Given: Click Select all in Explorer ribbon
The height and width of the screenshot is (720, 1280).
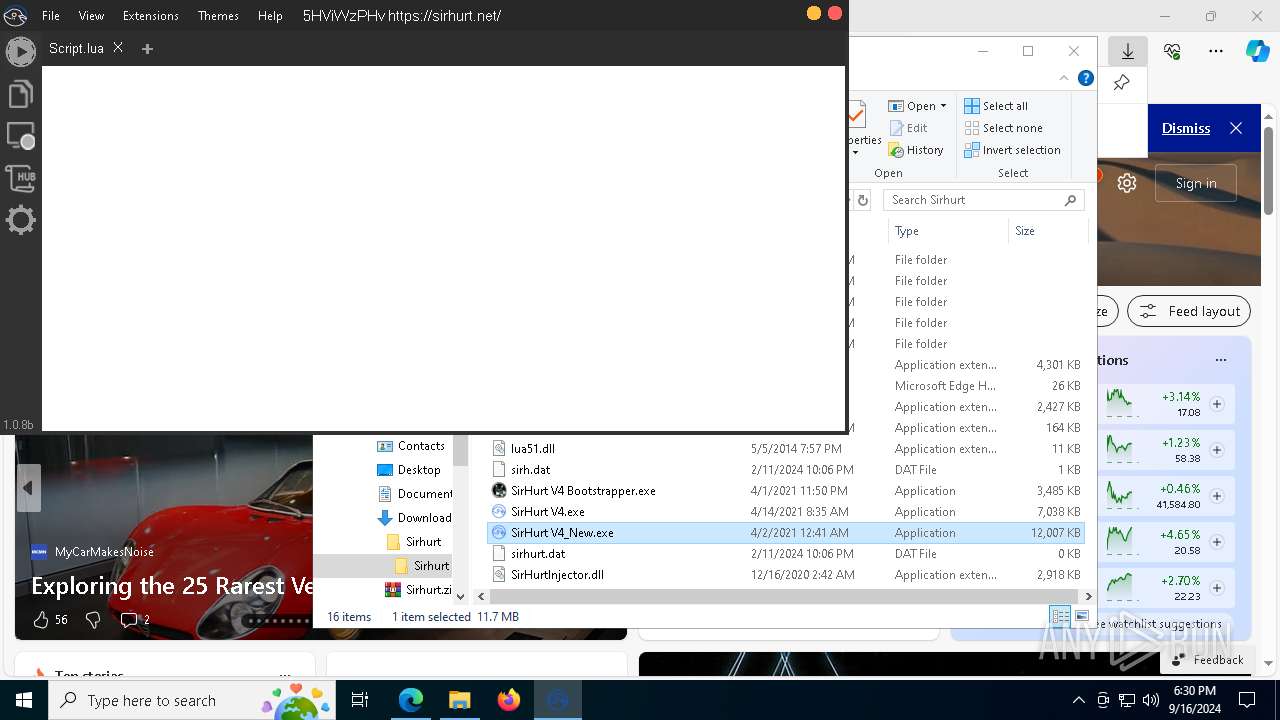Looking at the screenshot, I should click(996, 106).
